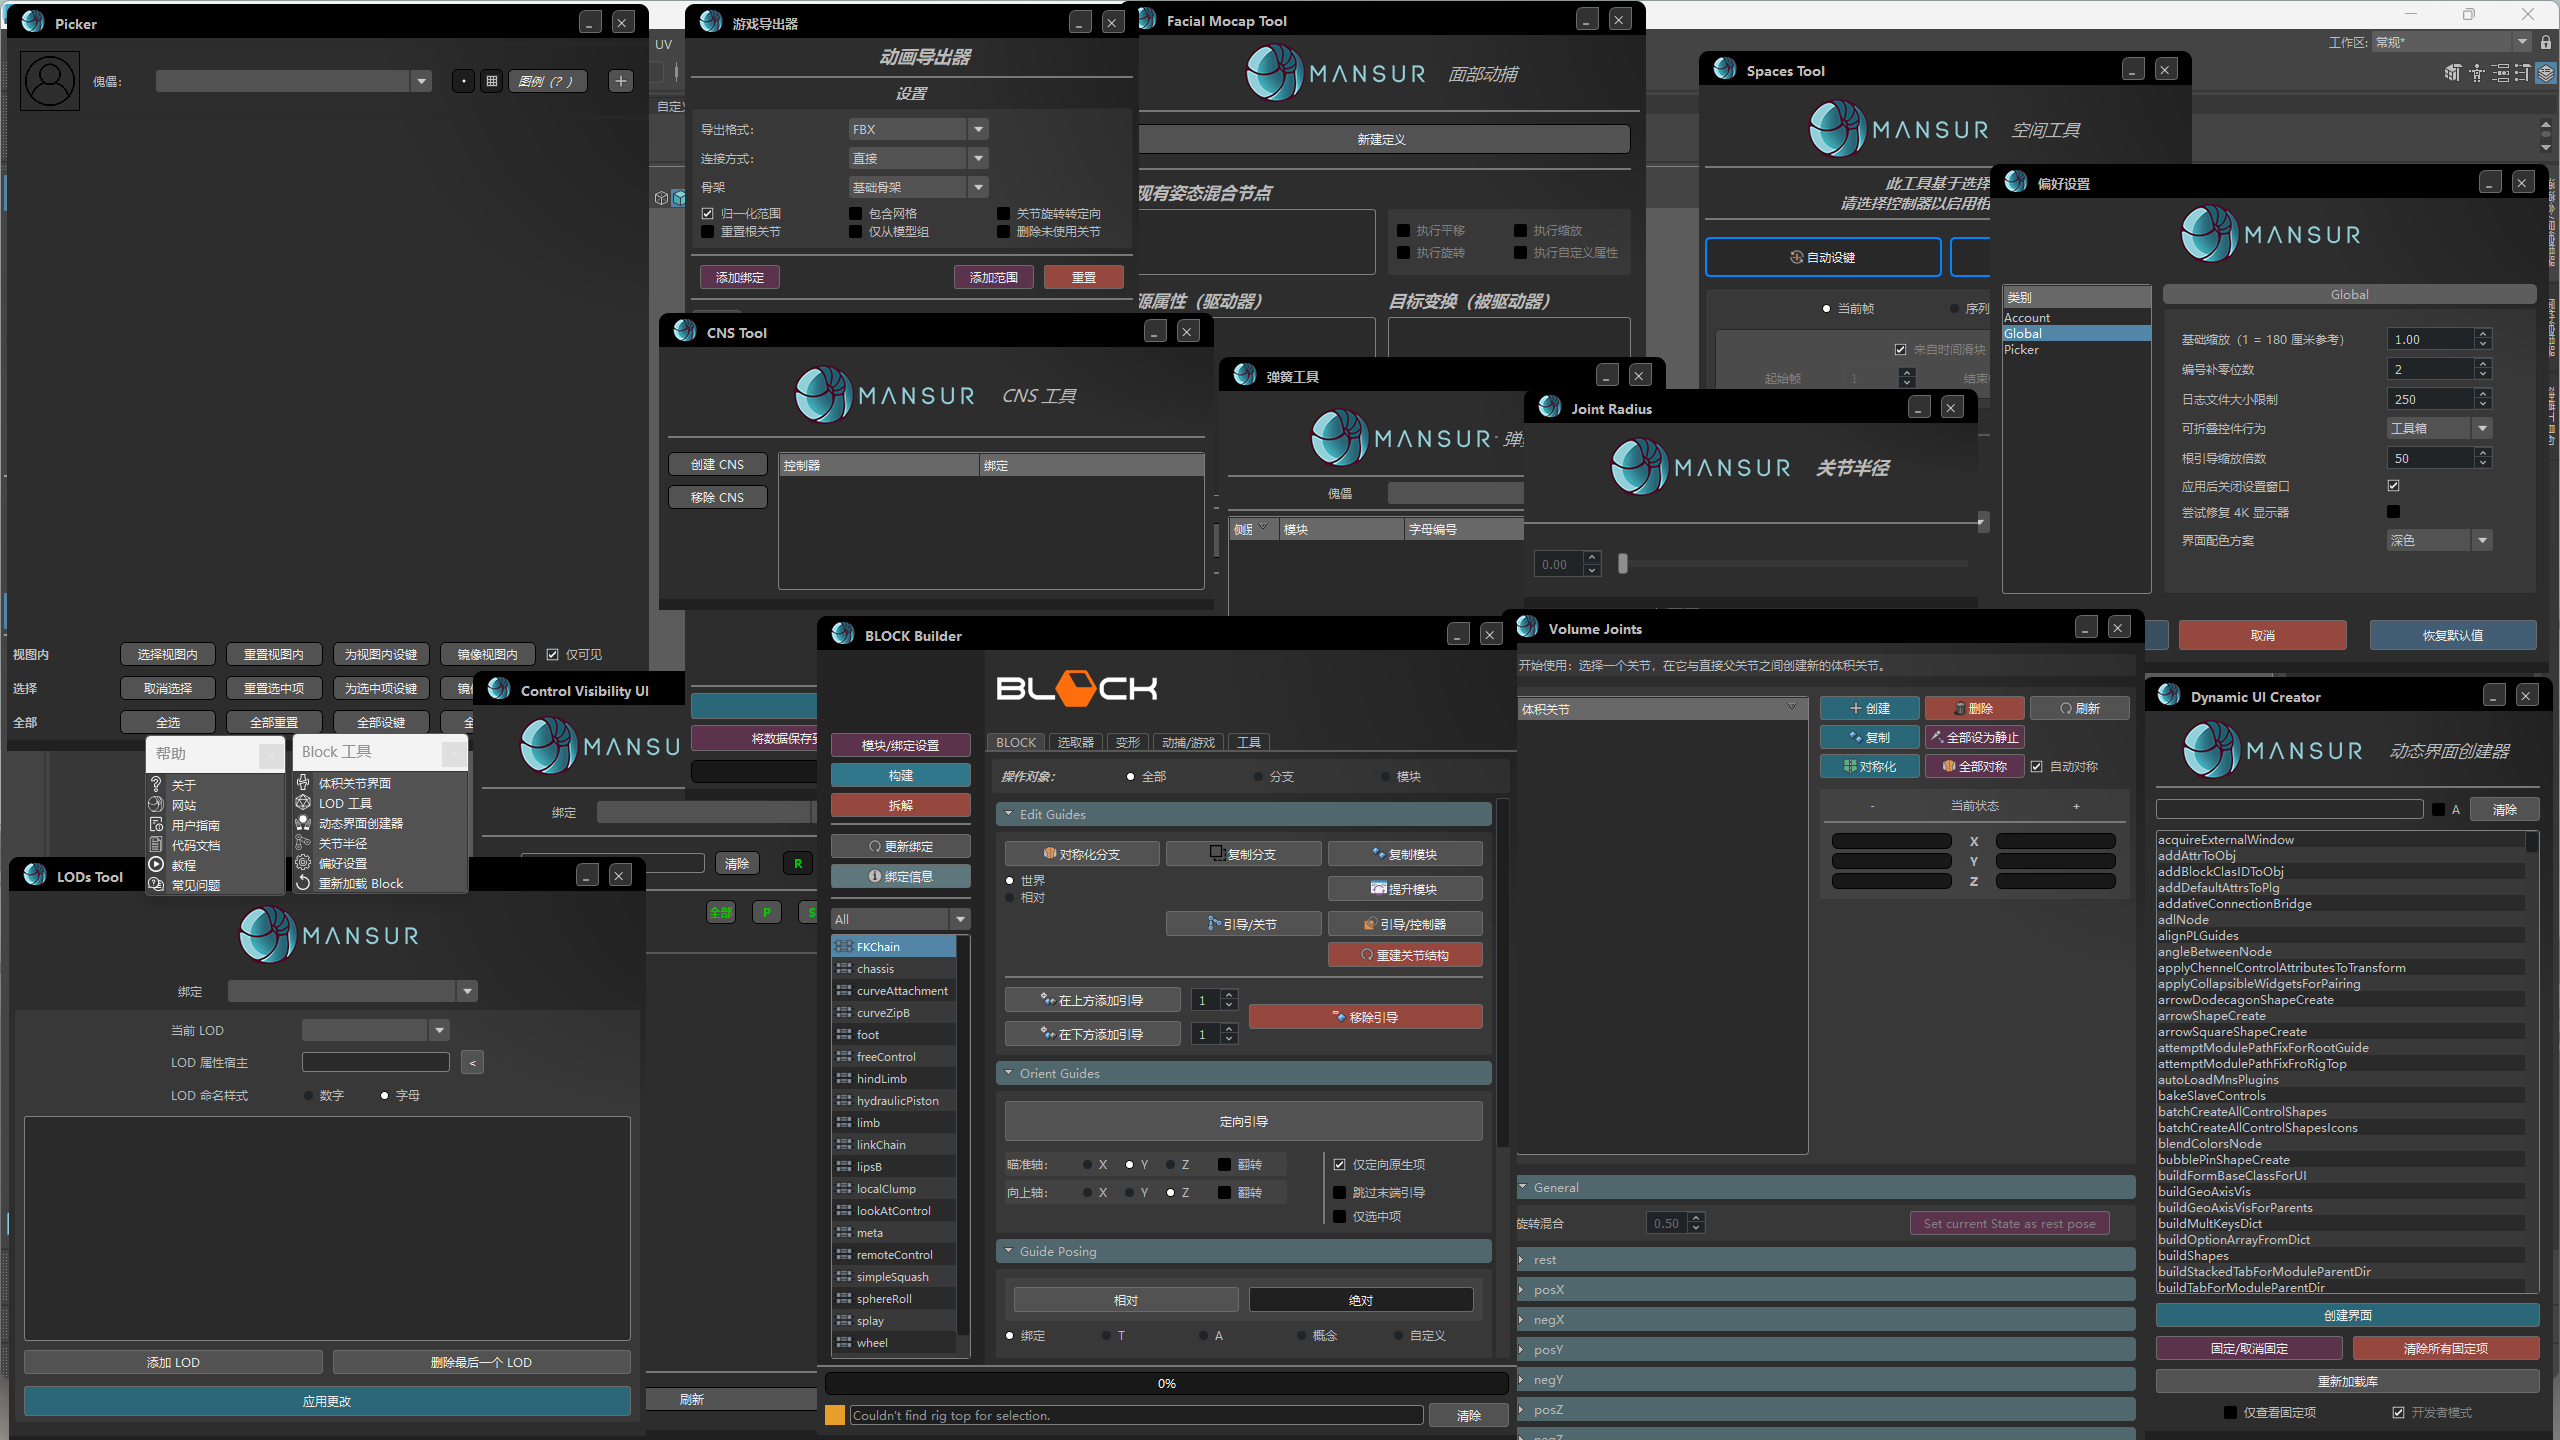Toggle the 归一化范围 checkbox in 游戏导出器
The width and height of the screenshot is (2560, 1440).
click(x=708, y=213)
